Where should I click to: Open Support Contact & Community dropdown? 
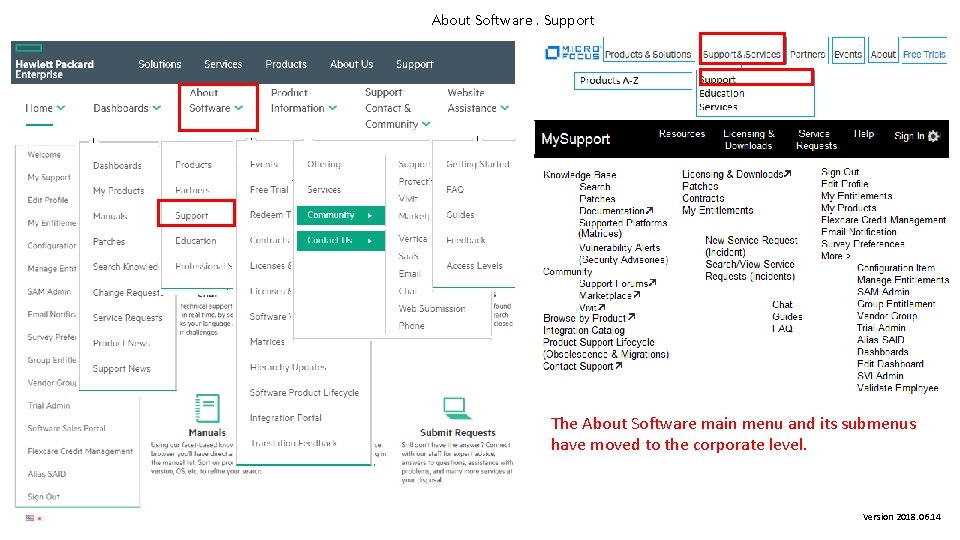(397, 108)
